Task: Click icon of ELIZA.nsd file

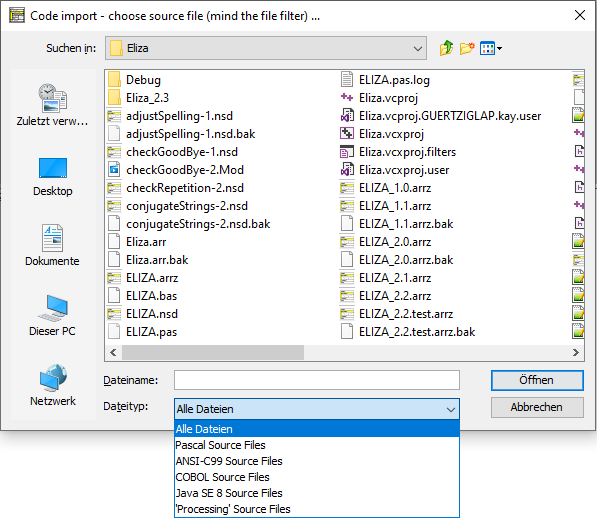Action: pos(114,314)
